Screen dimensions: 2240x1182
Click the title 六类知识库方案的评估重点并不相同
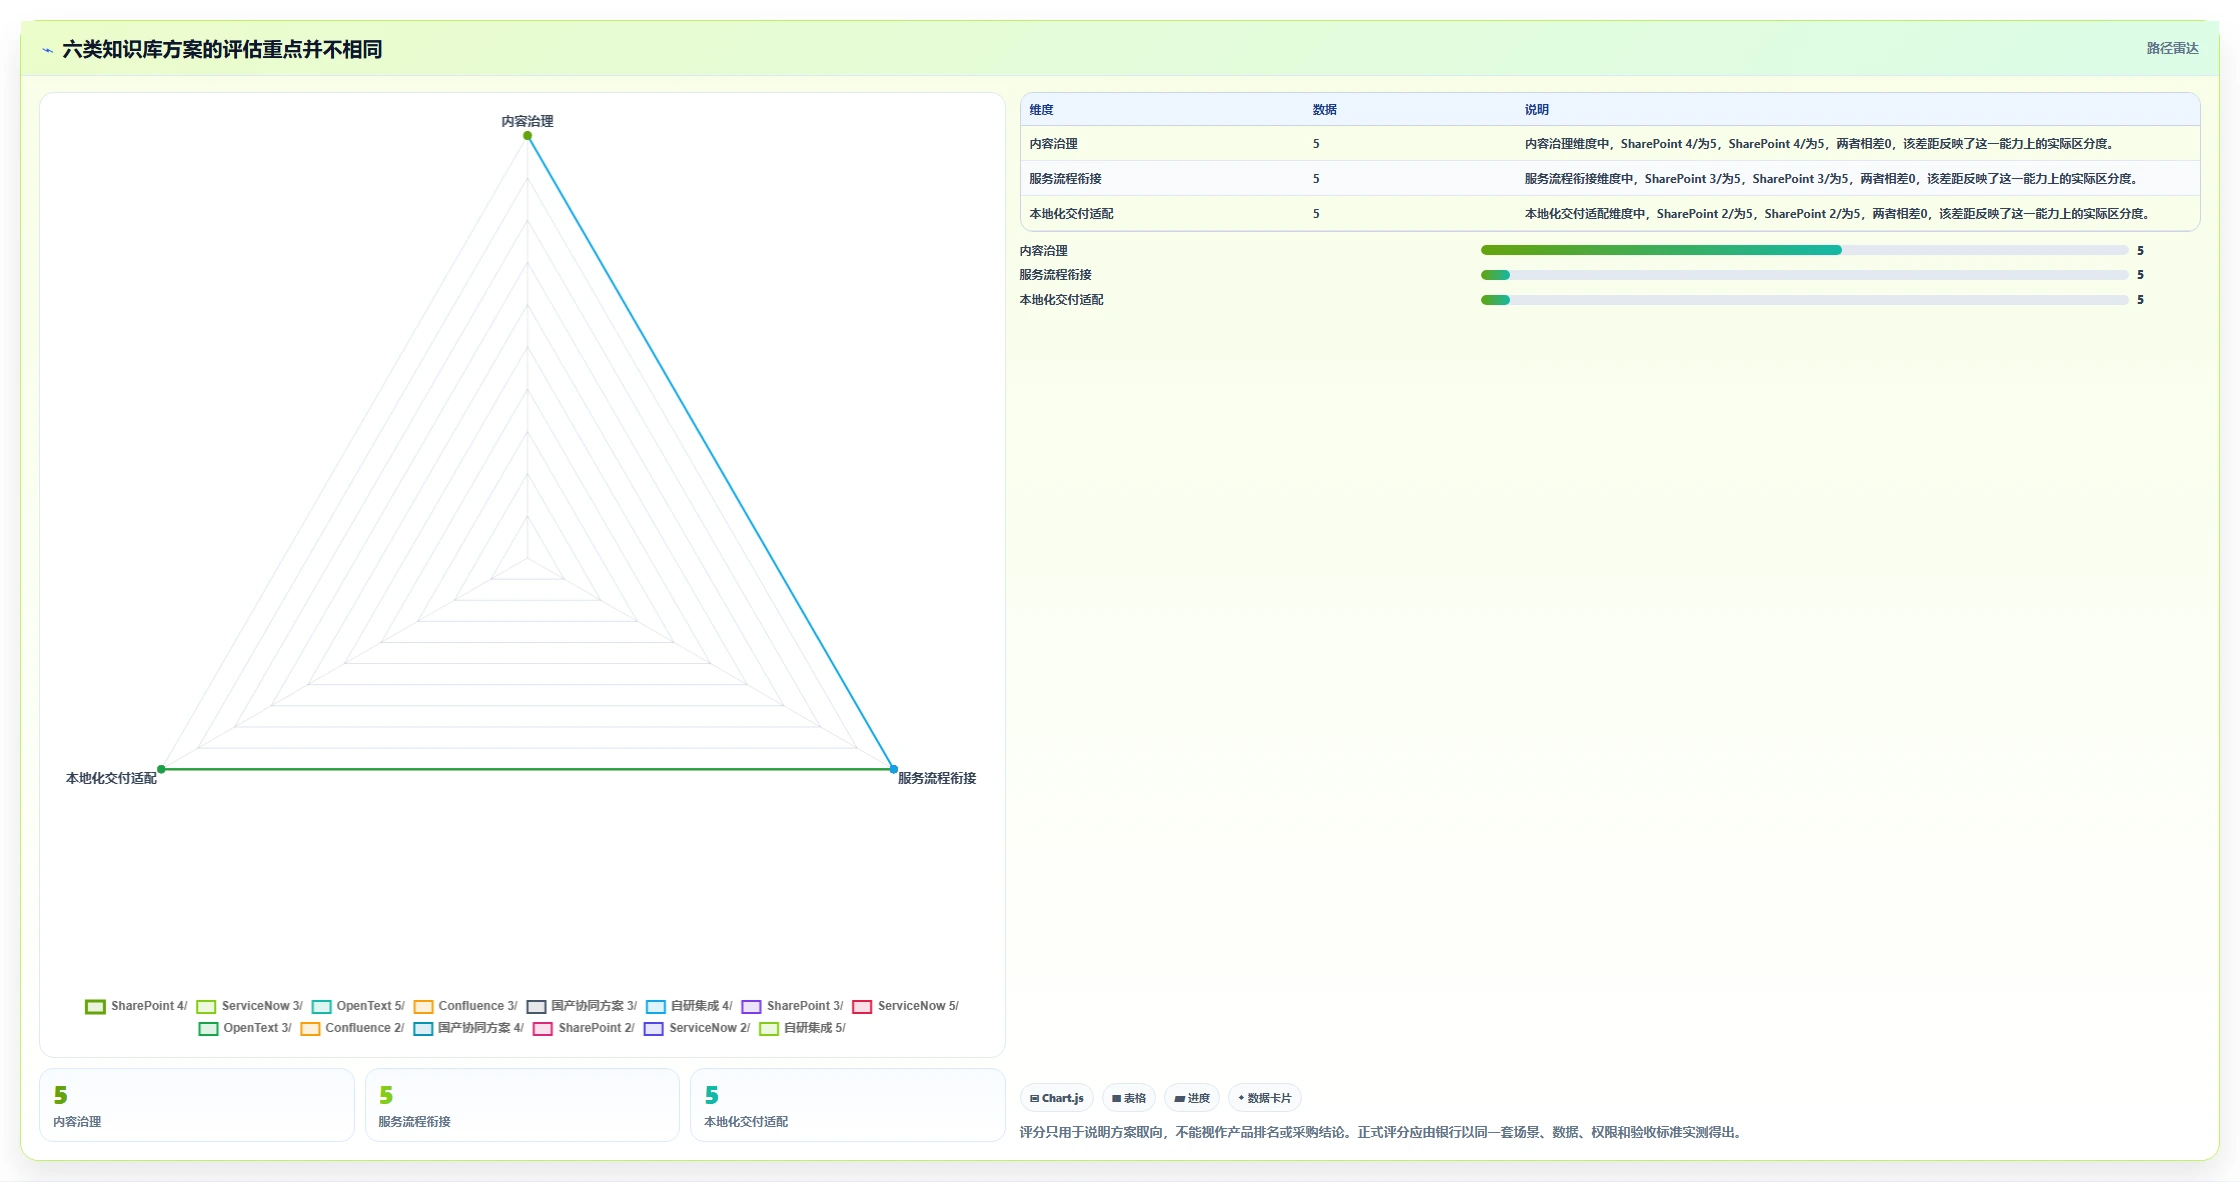tap(222, 49)
